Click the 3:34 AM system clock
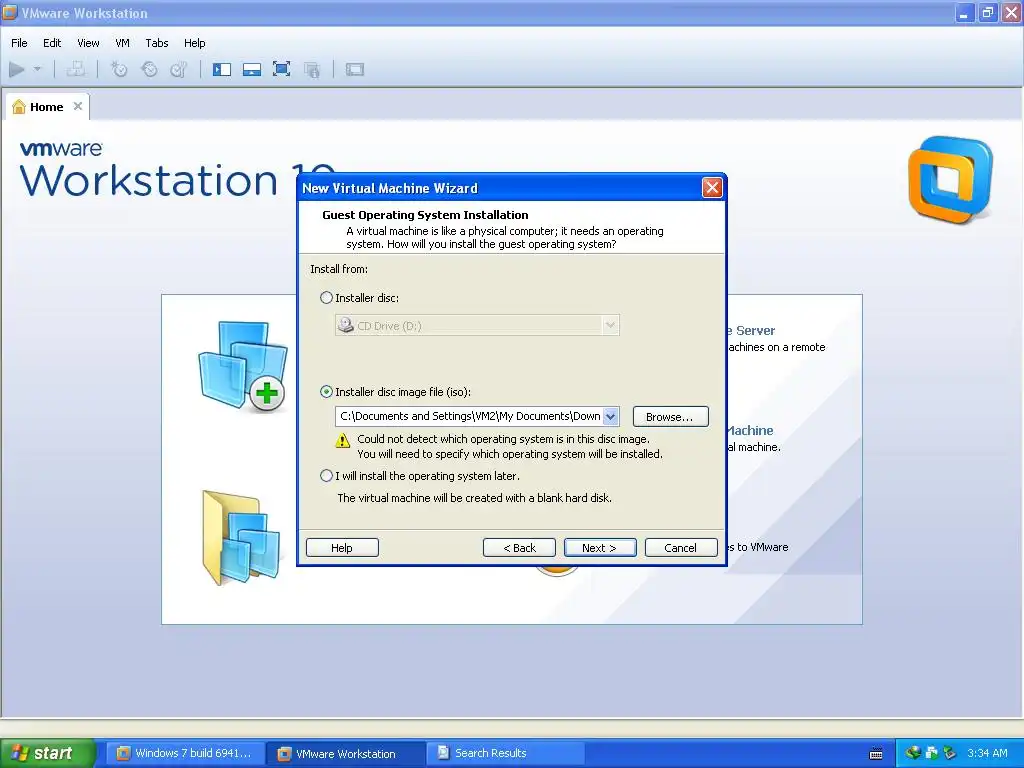The width and height of the screenshot is (1024, 768). [x=987, y=753]
